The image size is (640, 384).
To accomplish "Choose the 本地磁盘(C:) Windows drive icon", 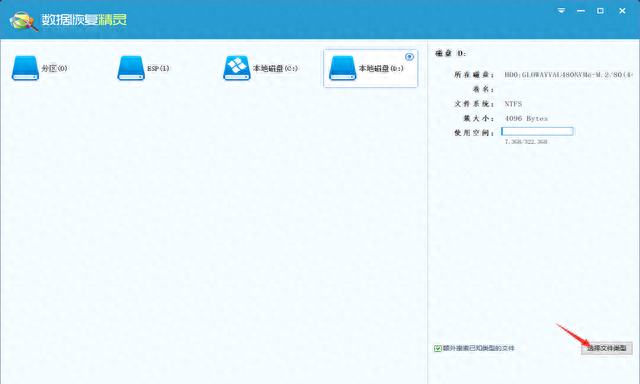I will (x=237, y=68).
